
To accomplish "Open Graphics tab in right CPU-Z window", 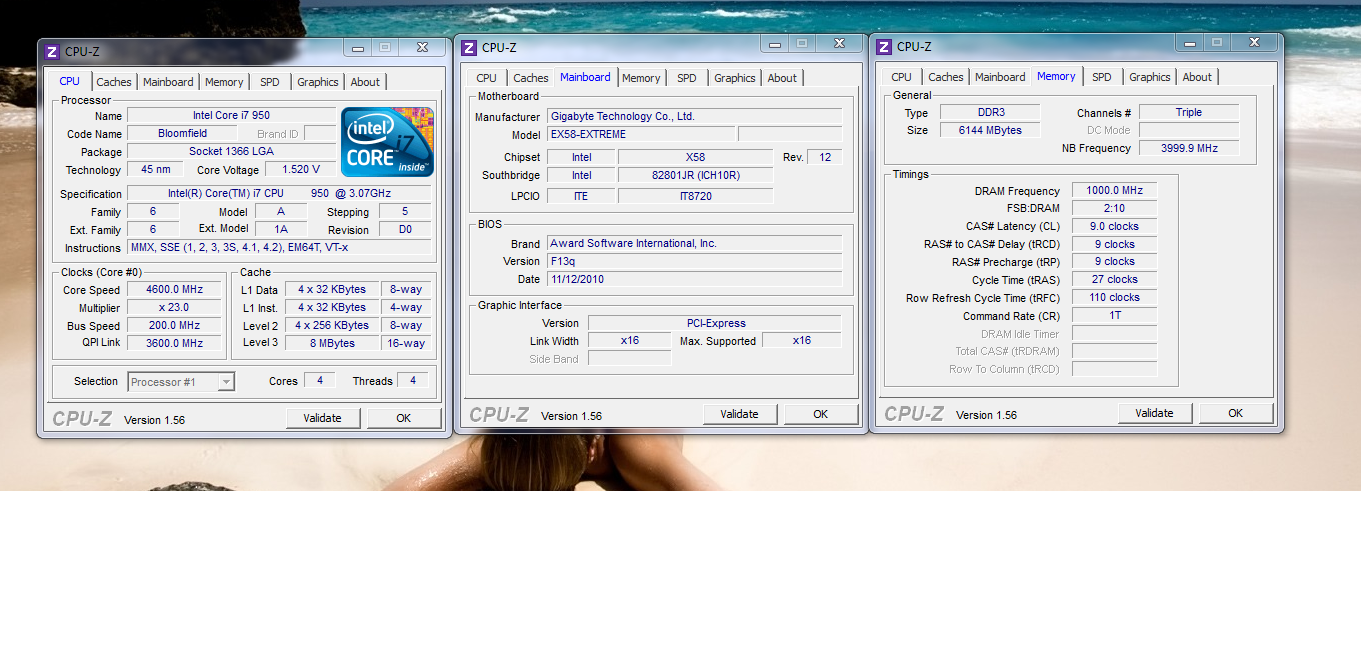I will pos(1150,77).
